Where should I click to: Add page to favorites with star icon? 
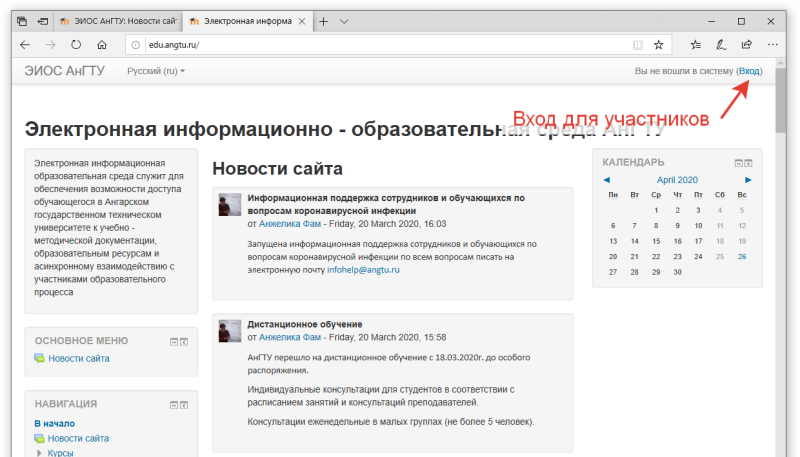click(659, 45)
